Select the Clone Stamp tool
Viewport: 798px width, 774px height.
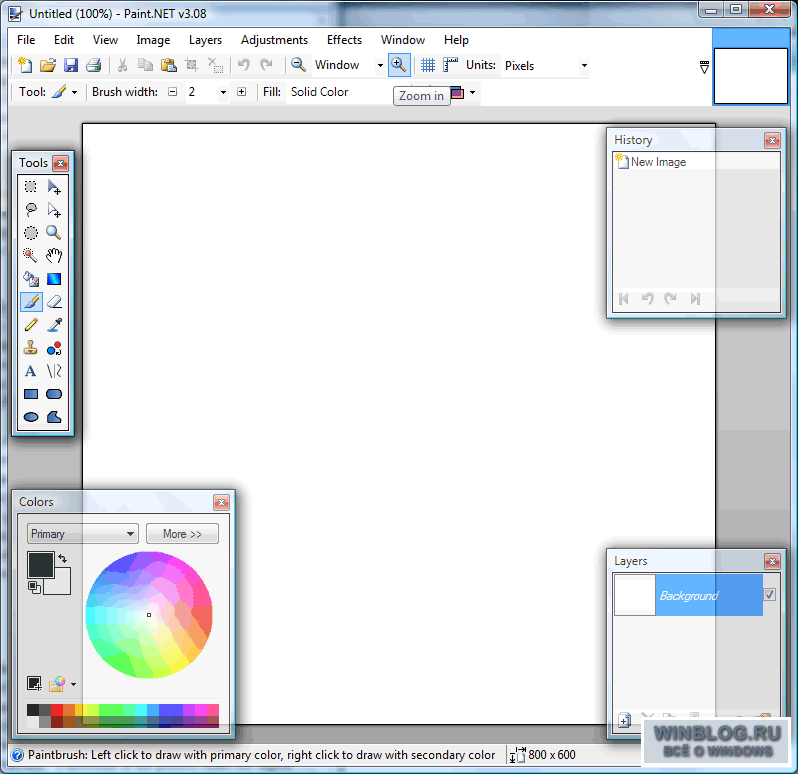pos(31,348)
